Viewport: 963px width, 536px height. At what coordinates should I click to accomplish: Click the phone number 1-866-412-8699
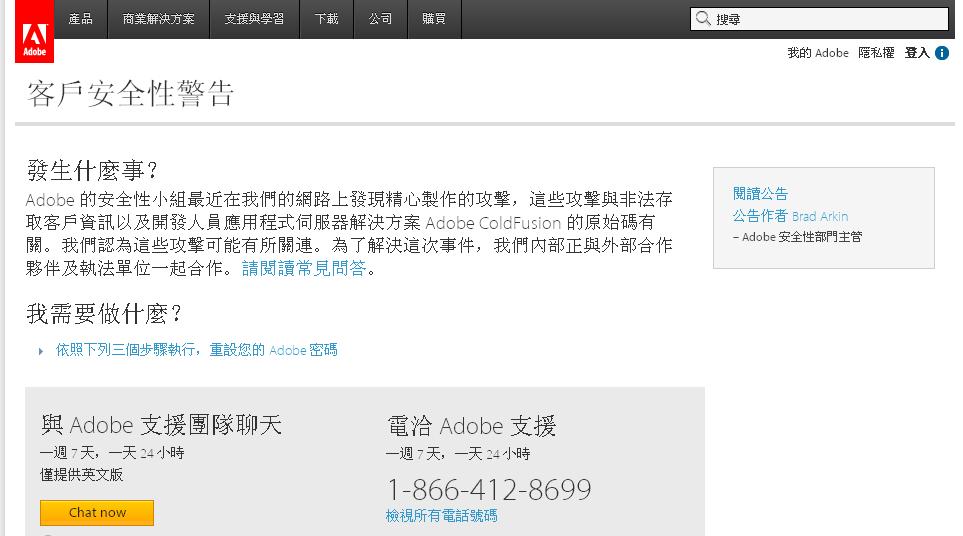tap(489, 489)
